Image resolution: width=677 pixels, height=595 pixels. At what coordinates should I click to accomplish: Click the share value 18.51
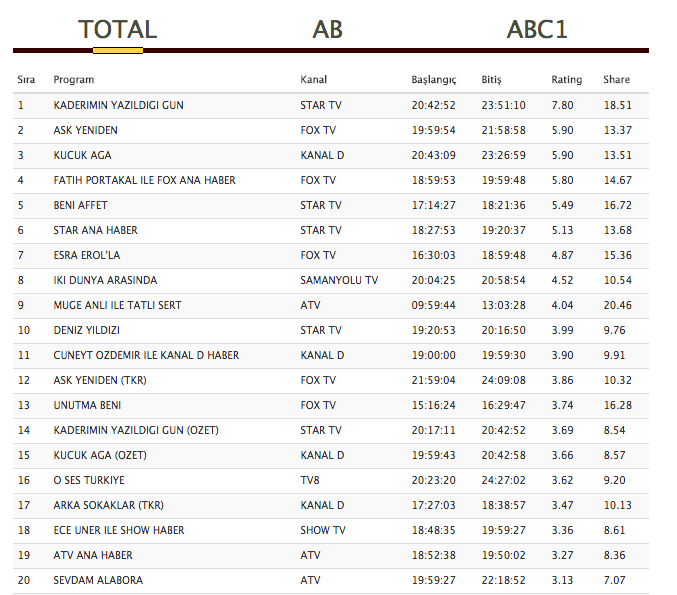[x=617, y=105]
